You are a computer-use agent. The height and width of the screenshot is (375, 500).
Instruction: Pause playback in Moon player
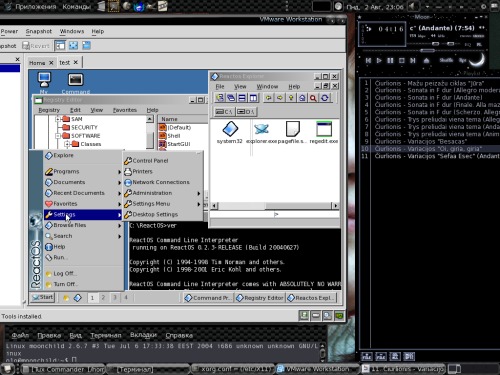390,60
